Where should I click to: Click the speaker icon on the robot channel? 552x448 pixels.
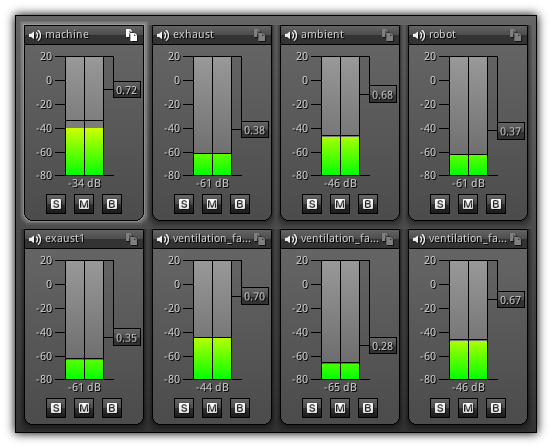pyautogui.click(x=419, y=35)
